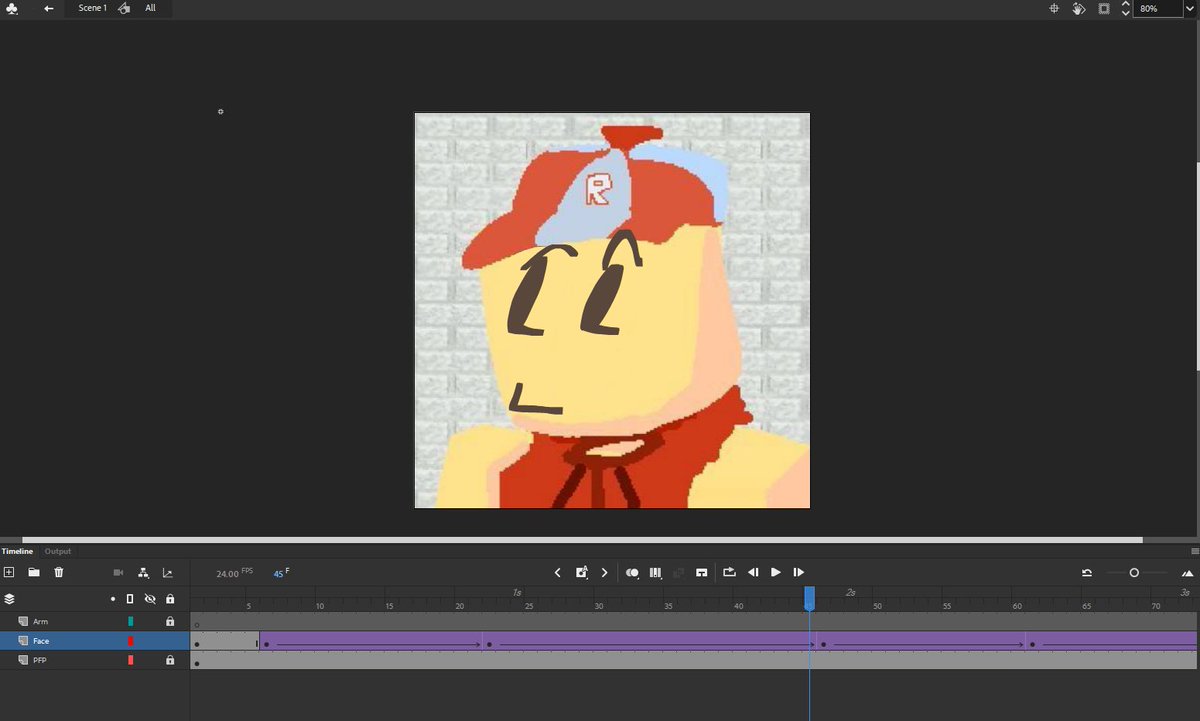Add camera layer in Timeline
This screenshot has width=1200, height=721.
click(118, 572)
